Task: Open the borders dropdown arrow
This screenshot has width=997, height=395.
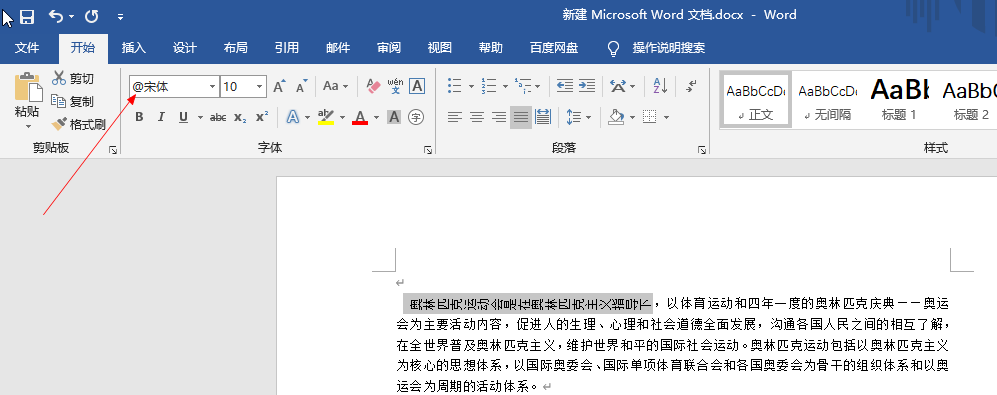Action: click(x=666, y=118)
